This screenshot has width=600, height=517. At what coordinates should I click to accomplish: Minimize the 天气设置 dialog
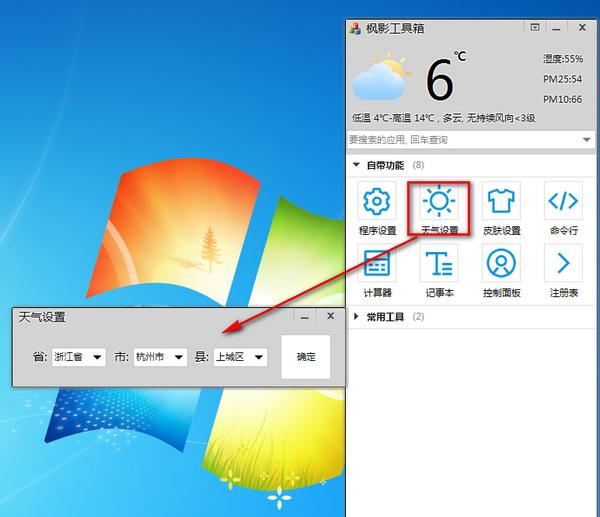[305, 316]
